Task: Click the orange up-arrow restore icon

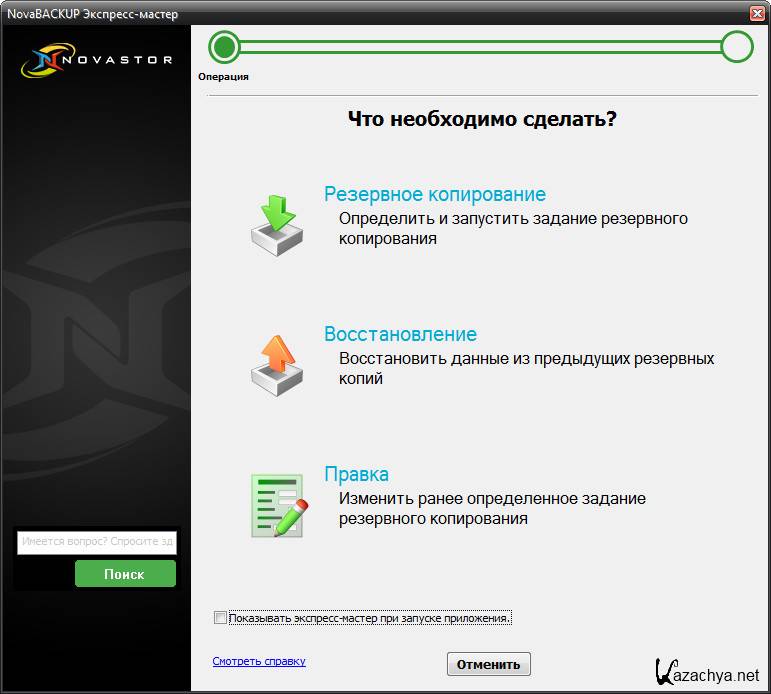Action: [275, 365]
